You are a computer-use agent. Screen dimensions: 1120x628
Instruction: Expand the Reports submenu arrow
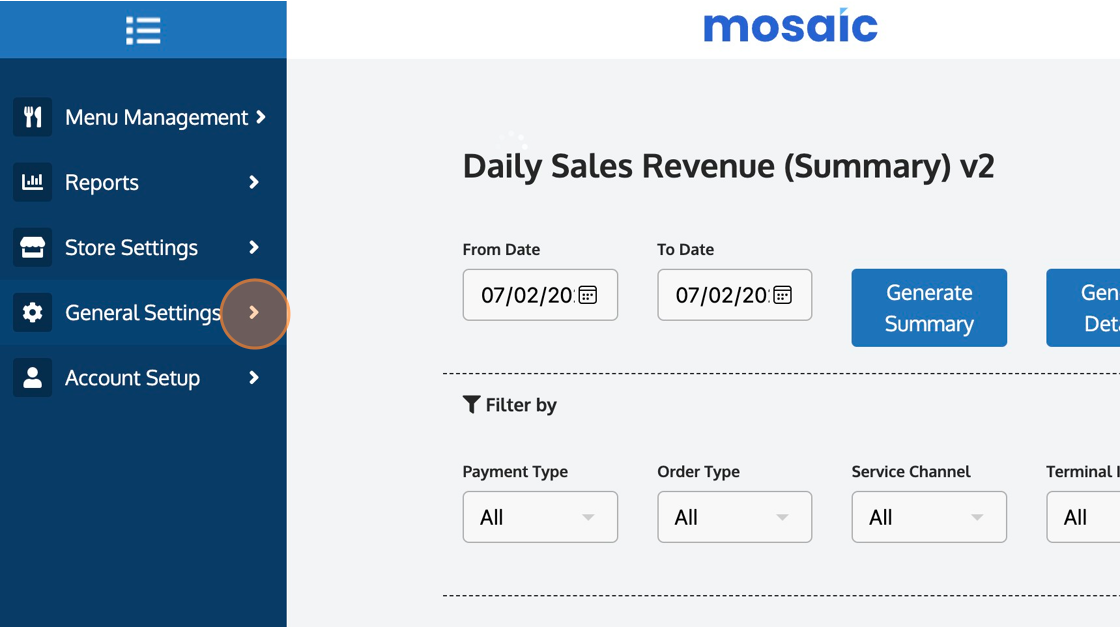click(x=254, y=182)
